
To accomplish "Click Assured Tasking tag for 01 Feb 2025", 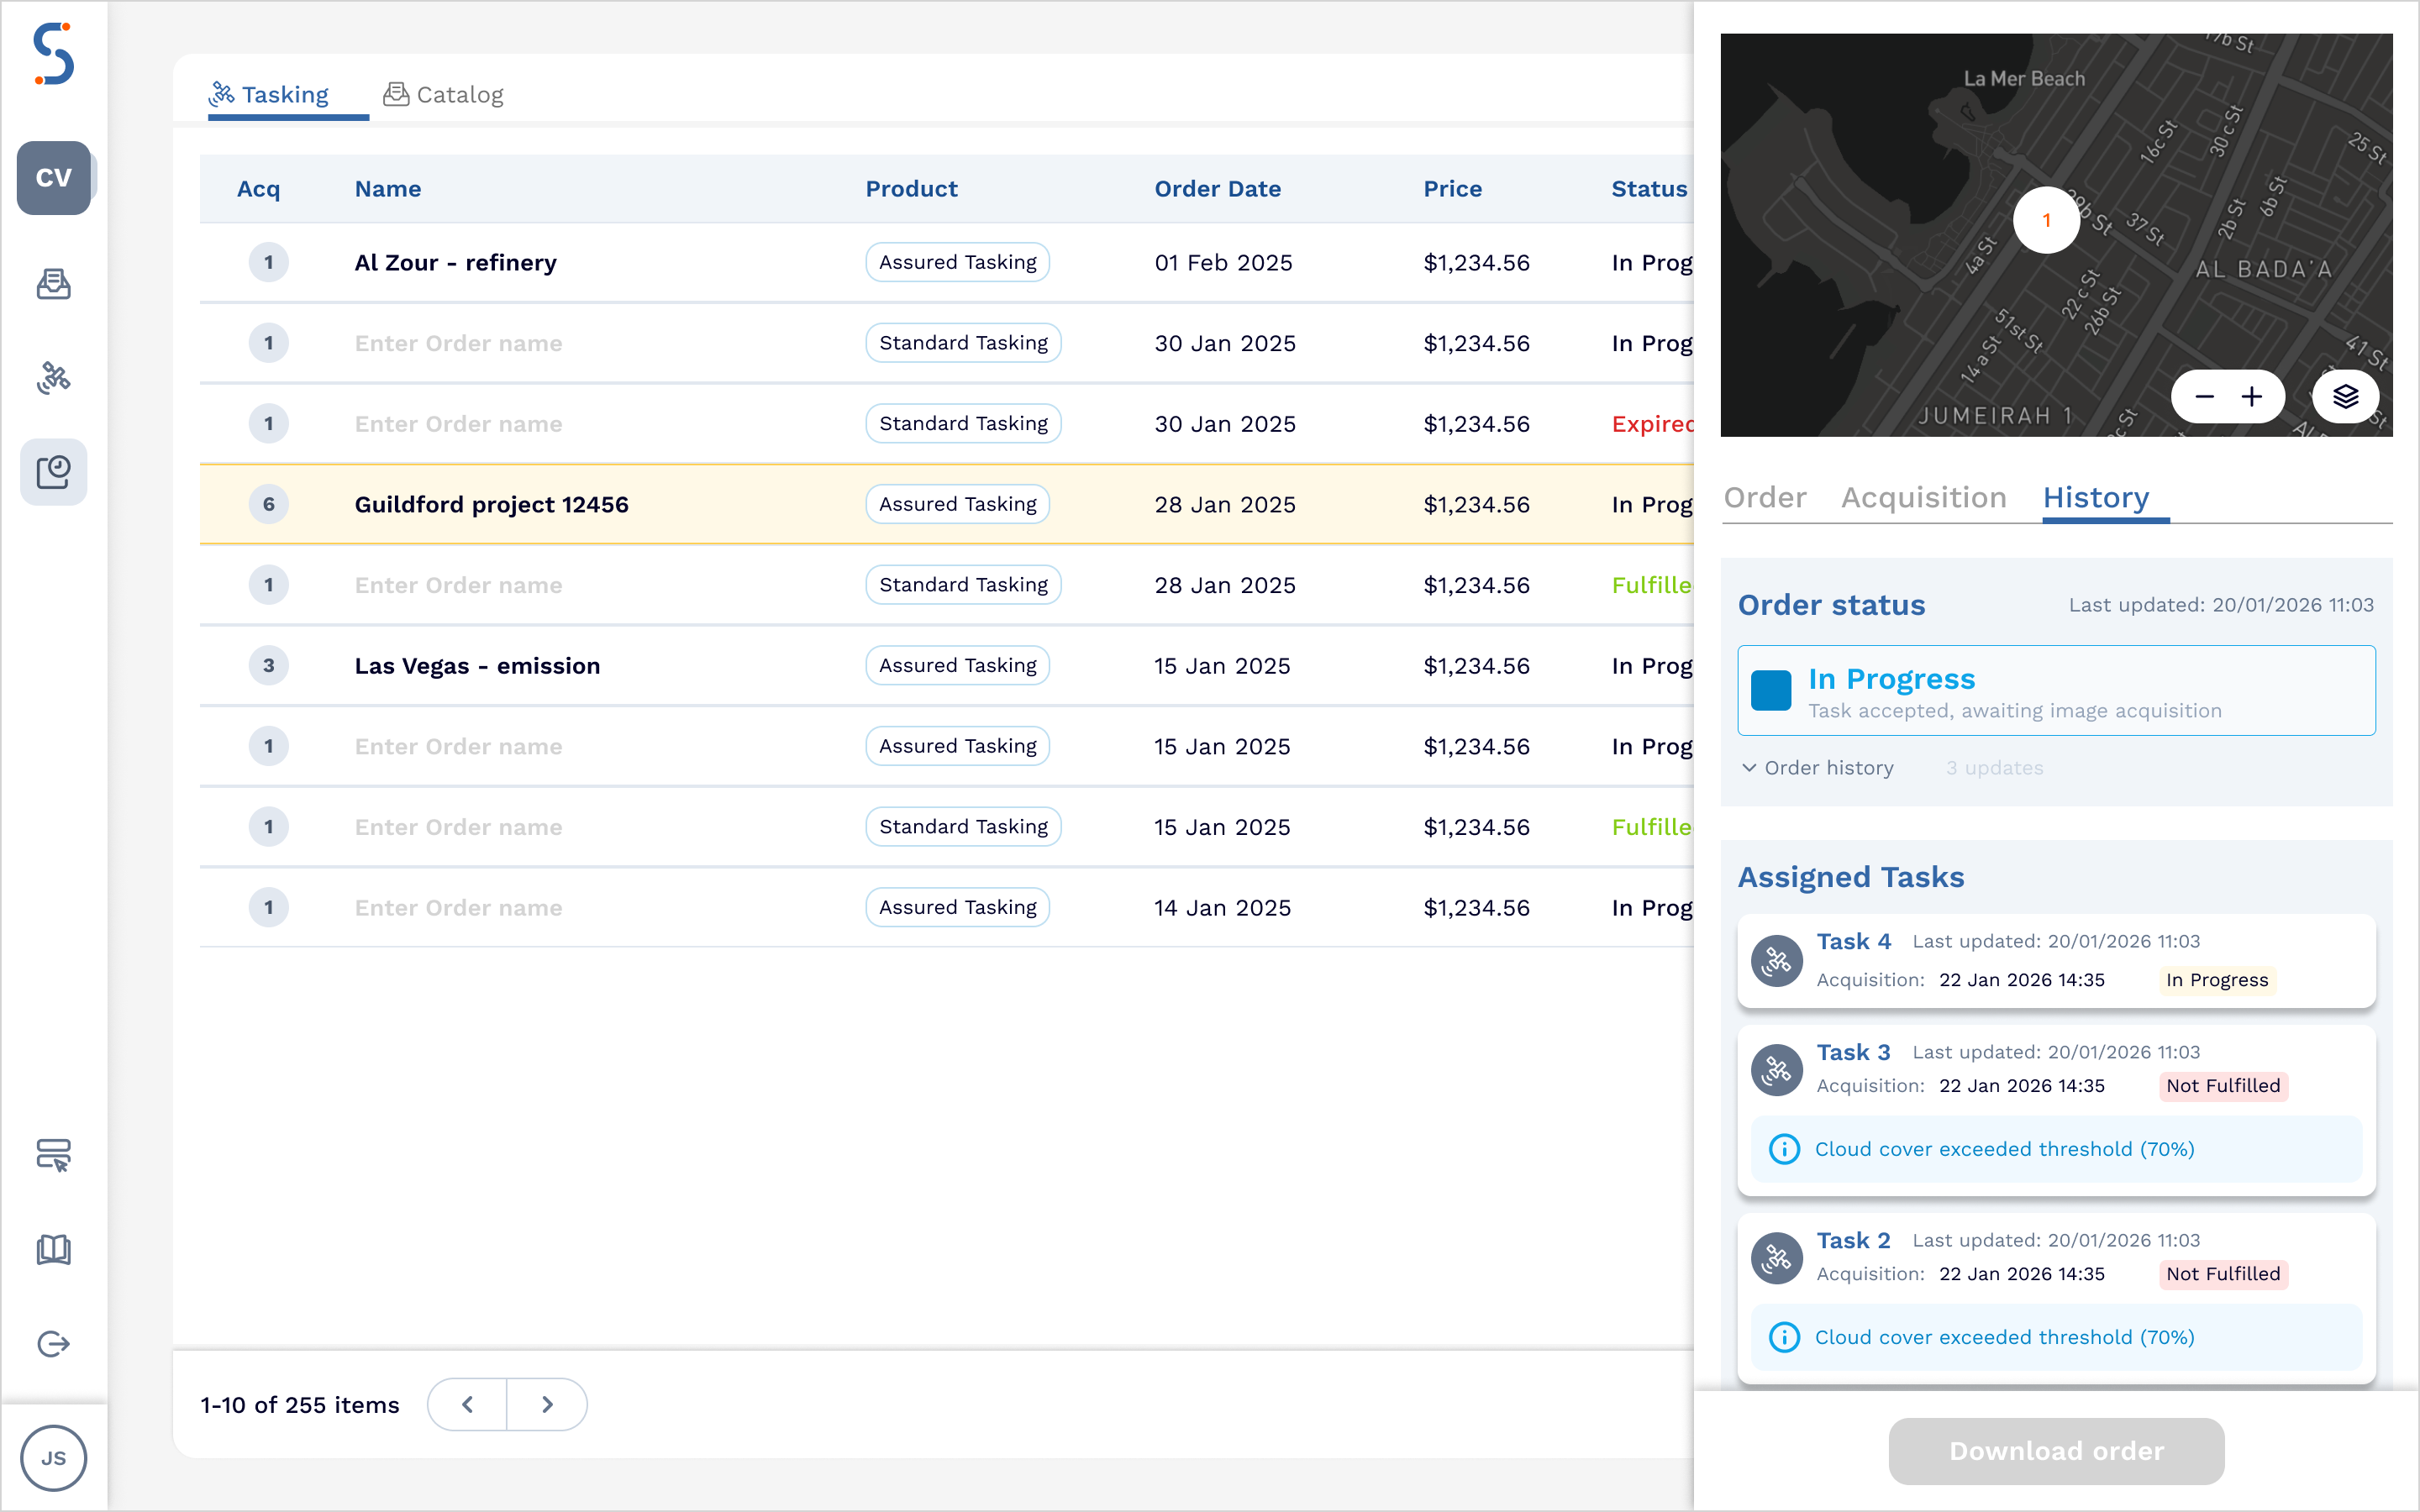I will (x=957, y=262).
